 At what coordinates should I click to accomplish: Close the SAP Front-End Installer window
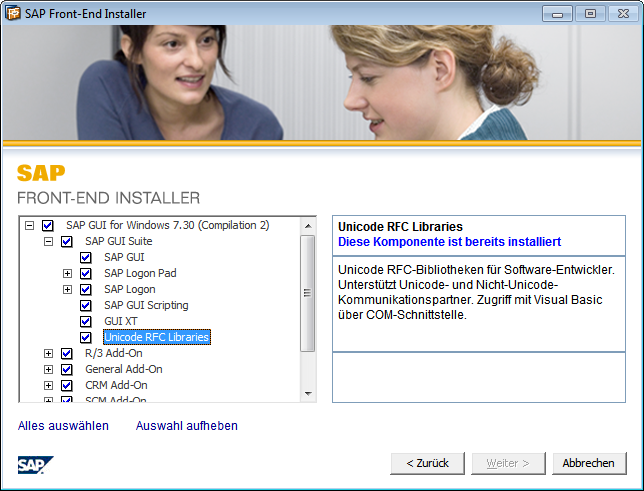point(623,14)
